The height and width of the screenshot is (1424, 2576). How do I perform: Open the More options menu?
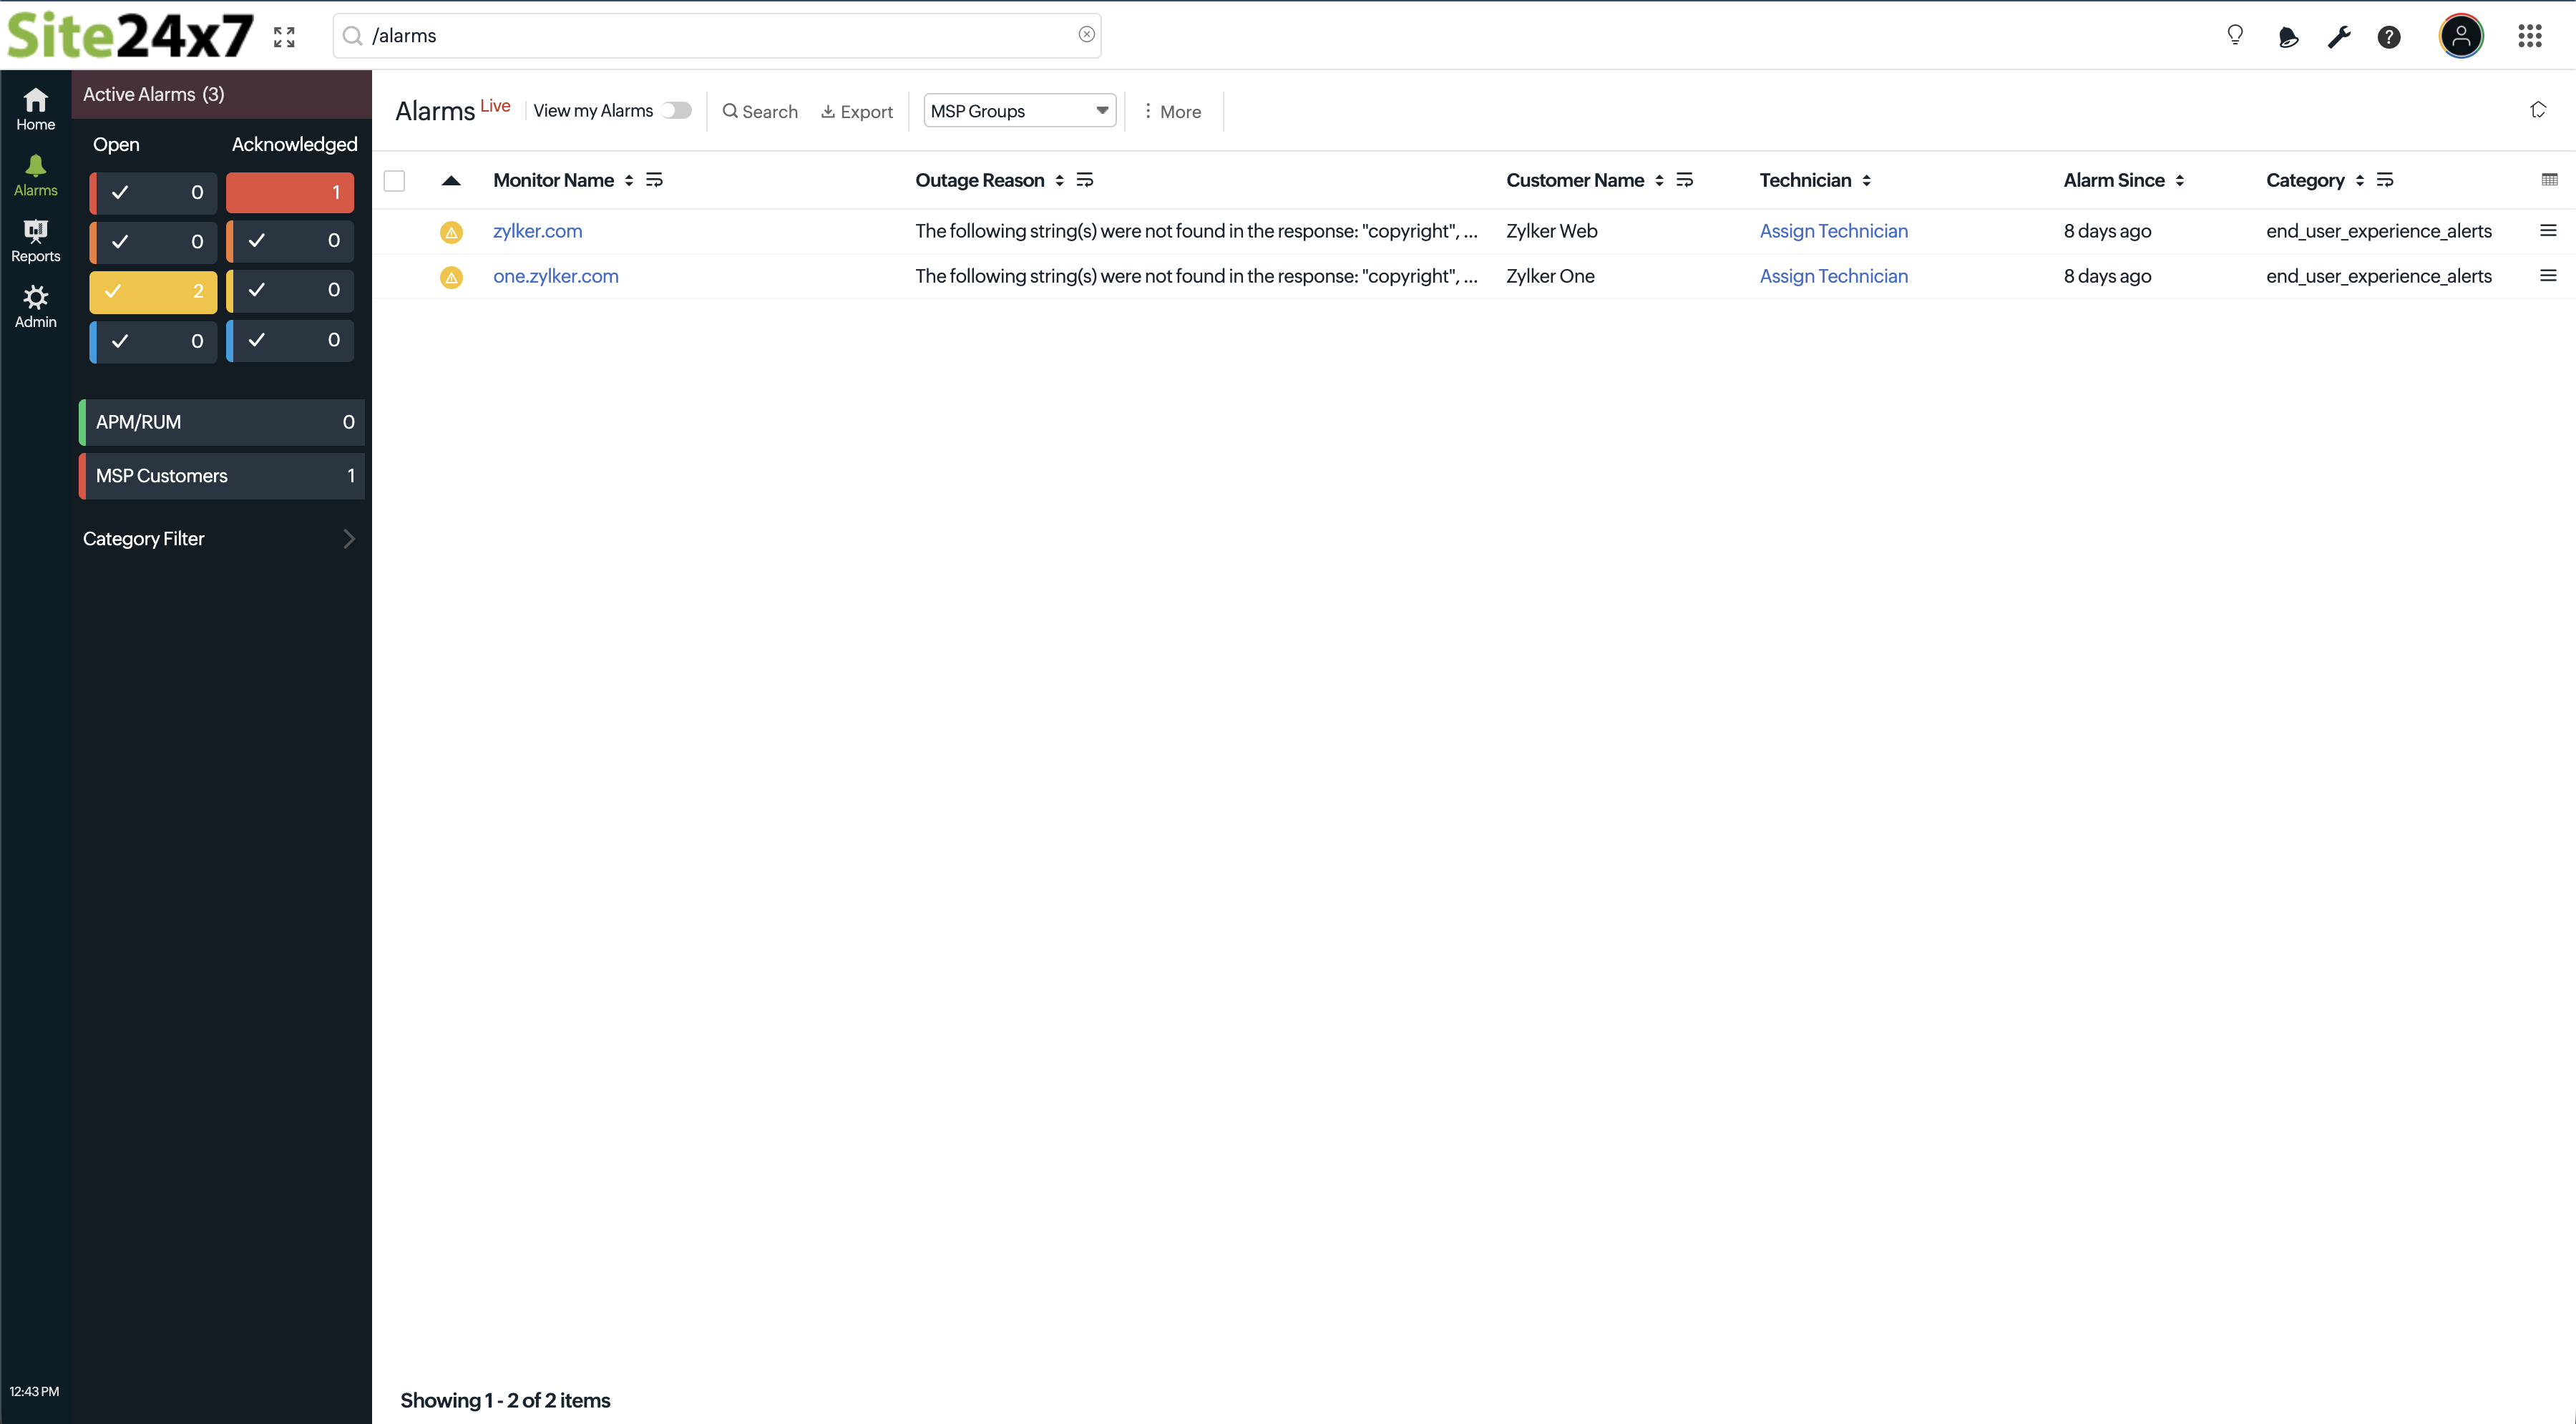point(1172,112)
